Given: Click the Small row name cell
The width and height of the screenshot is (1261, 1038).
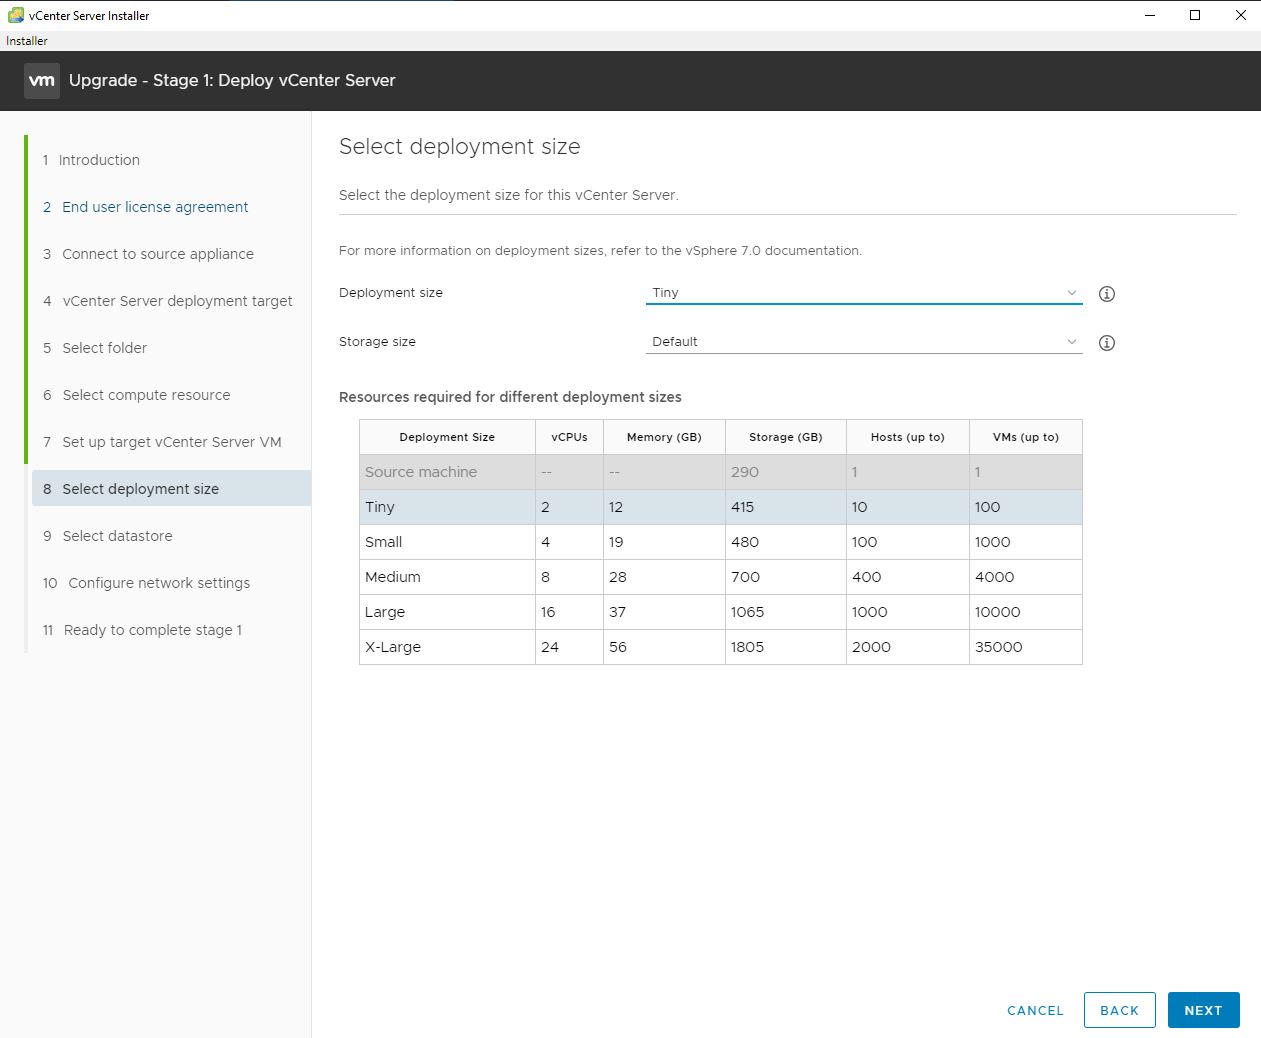Looking at the screenshot, I should click(447, 542).
